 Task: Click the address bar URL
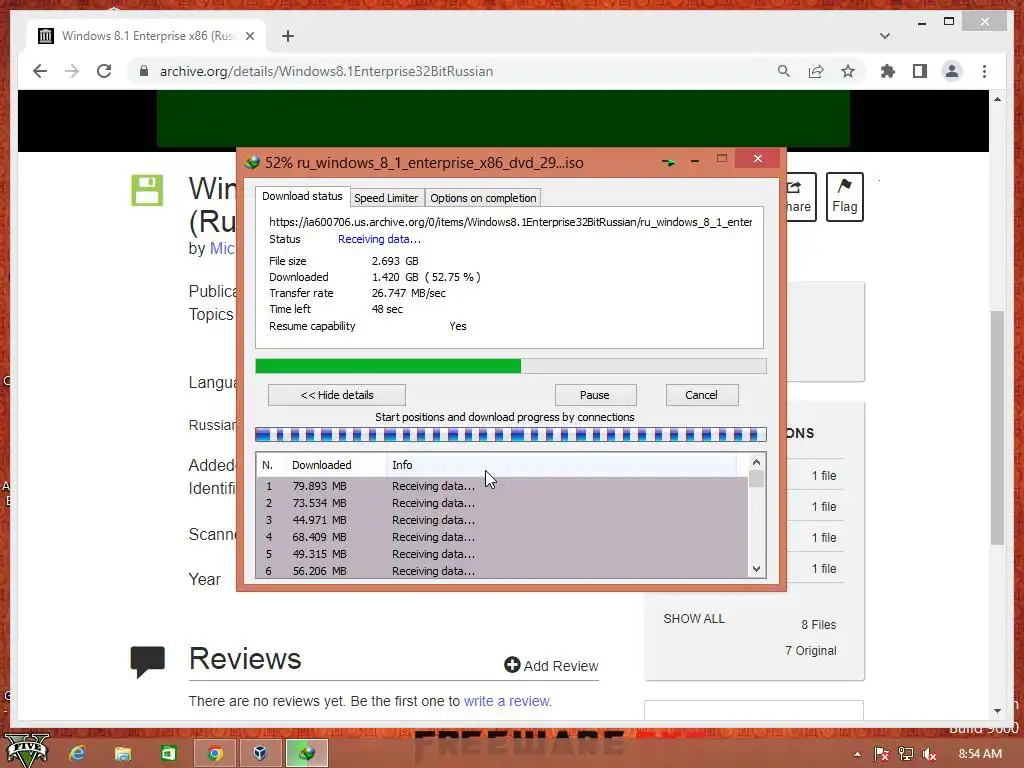tap(327, 71)
